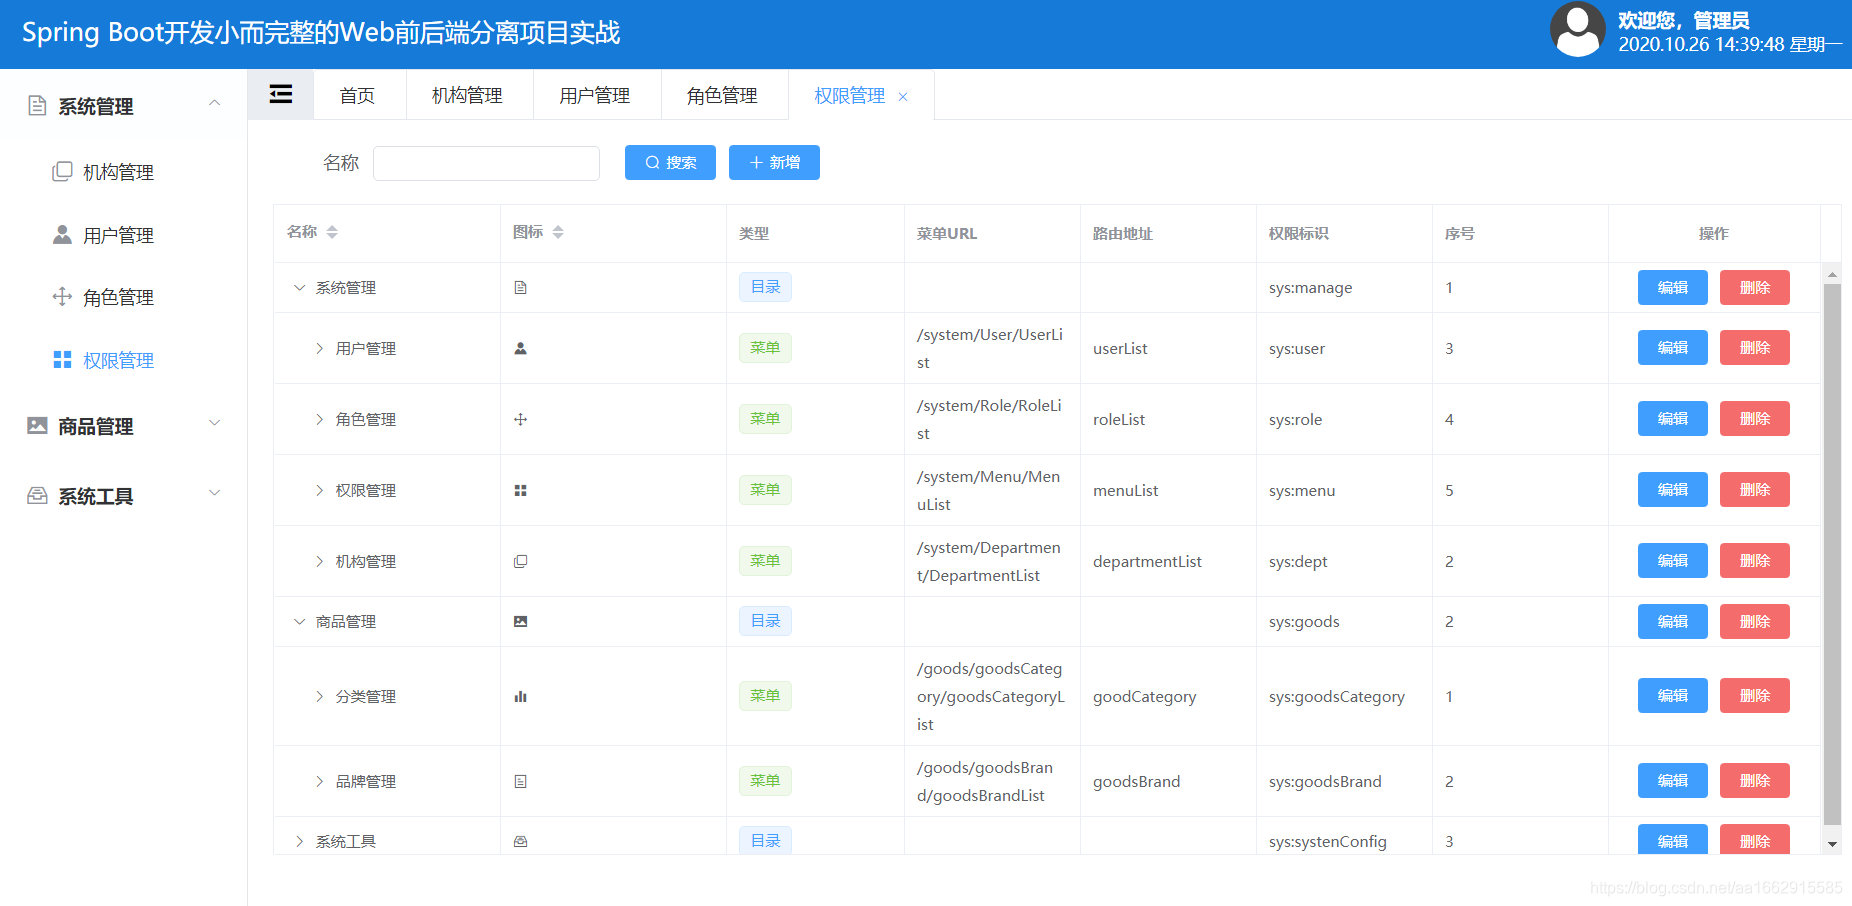Collapse the 系统管理 sidebar menu arrow
Screen dimensions: 1852x906
(214, 103)
